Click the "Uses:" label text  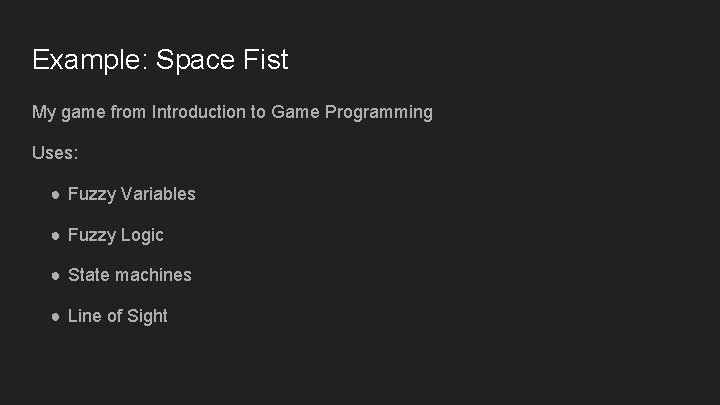pyautogui.click(x=54, y=153)
